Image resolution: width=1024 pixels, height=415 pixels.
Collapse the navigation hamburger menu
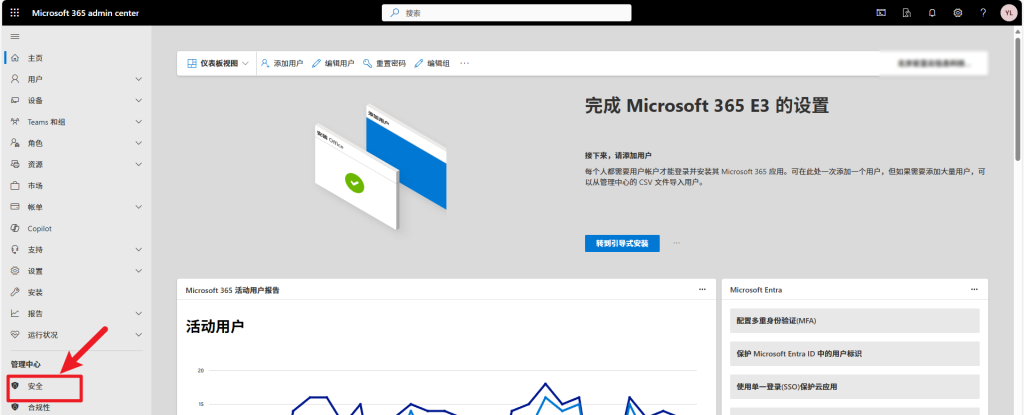(14, 36)
